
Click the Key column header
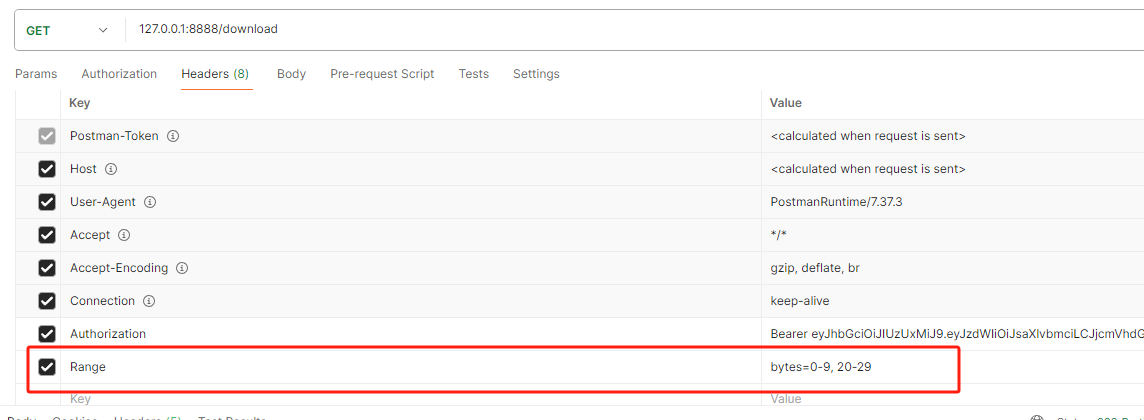click(x=80, y=104)
